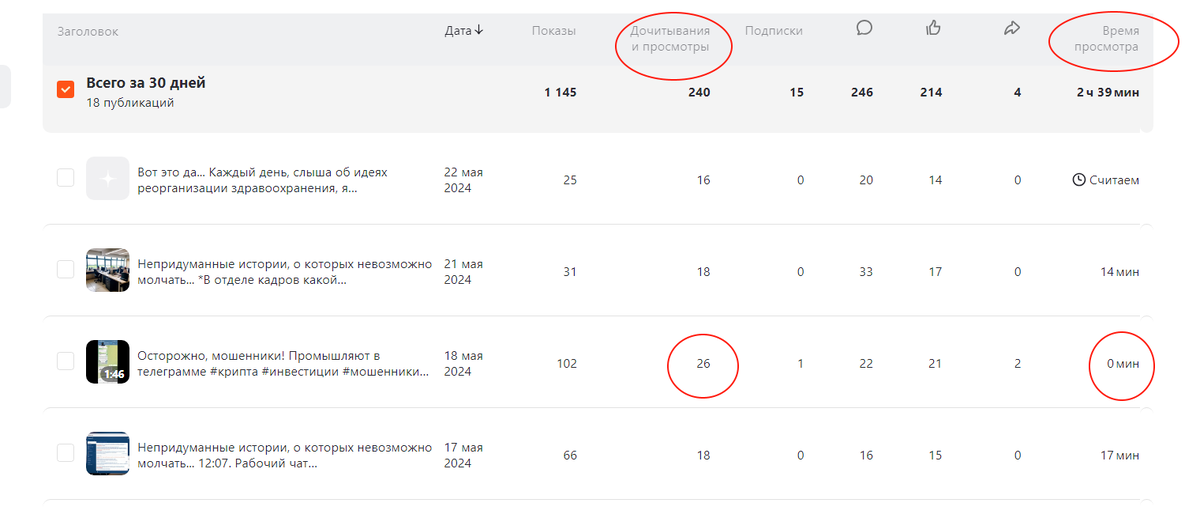Open post Осторожно, мошенники! Промышляют в телеграмме

coord(283,364)
